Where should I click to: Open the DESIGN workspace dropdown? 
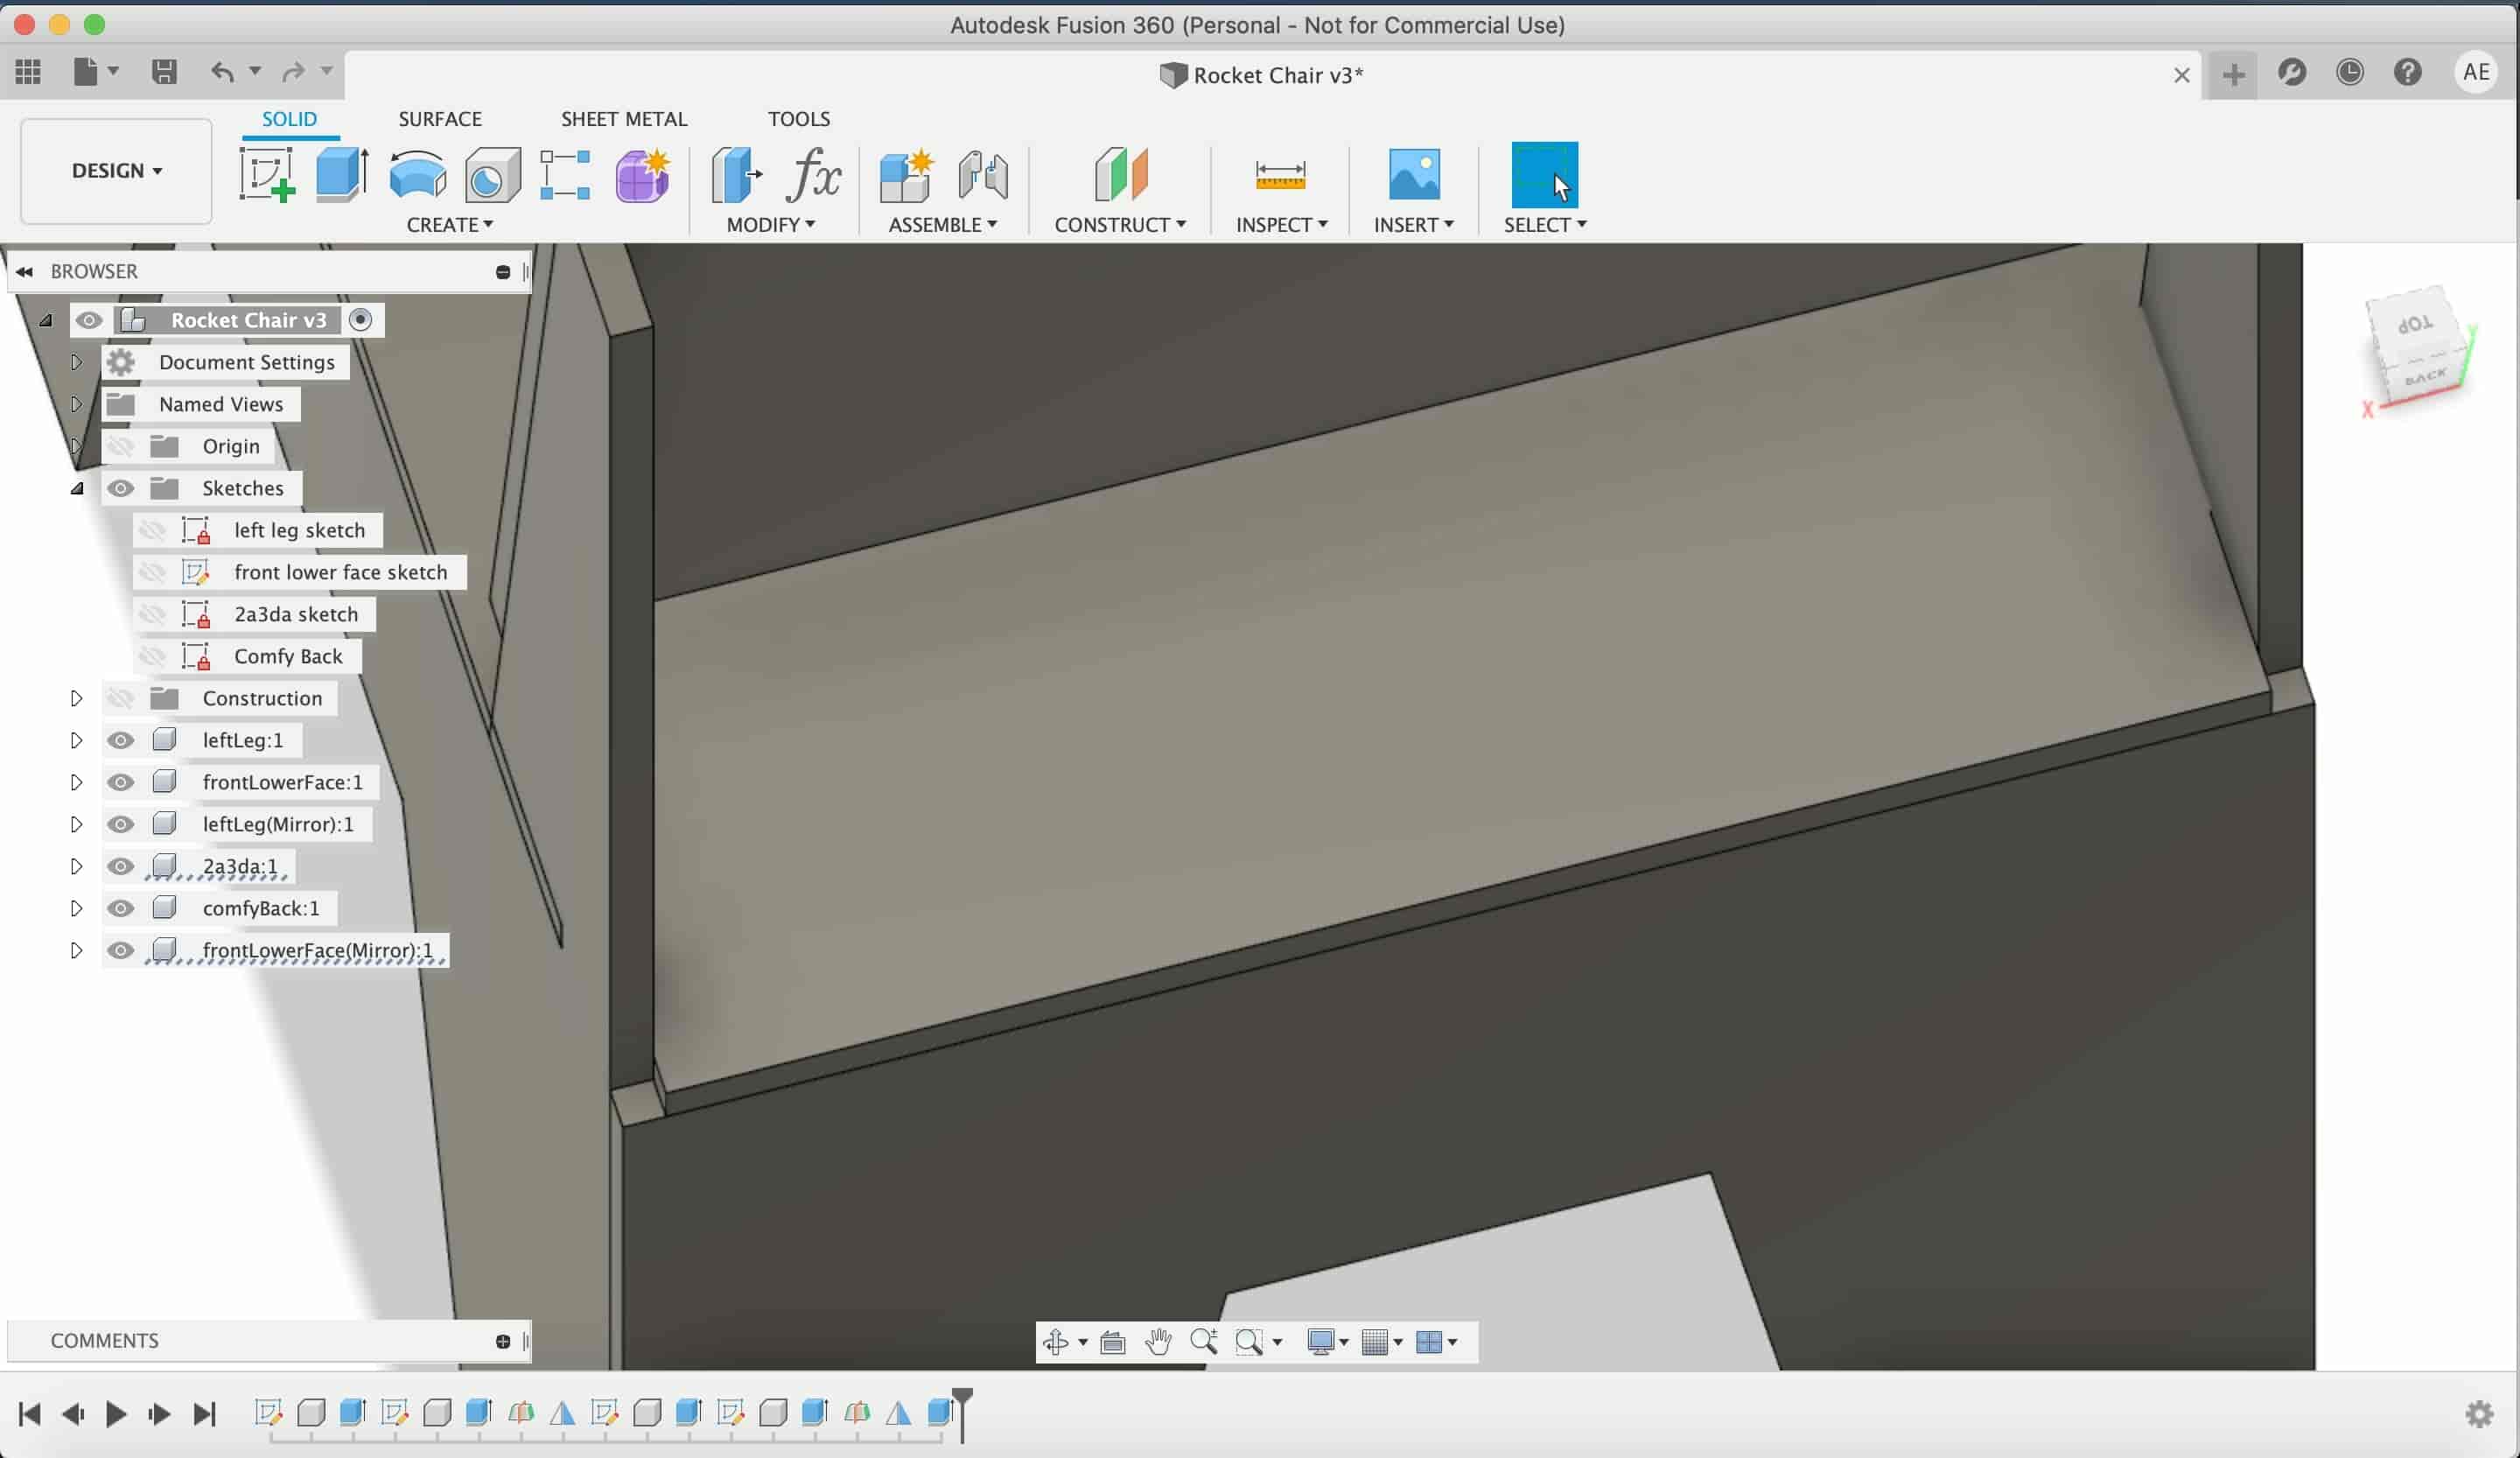click(x=116, y=171)
